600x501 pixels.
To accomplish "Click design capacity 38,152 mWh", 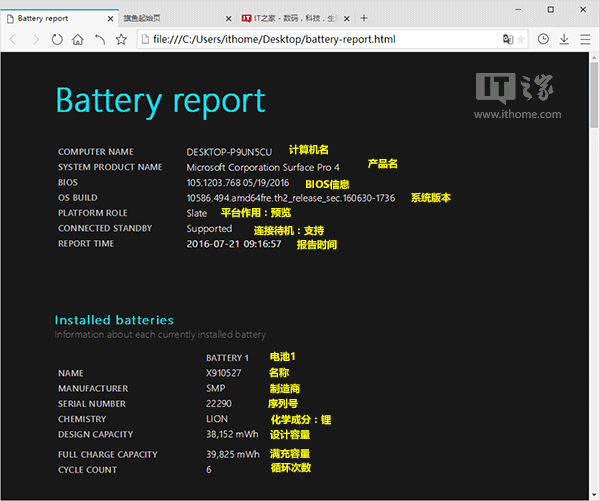I will click(x=232, y=434).
